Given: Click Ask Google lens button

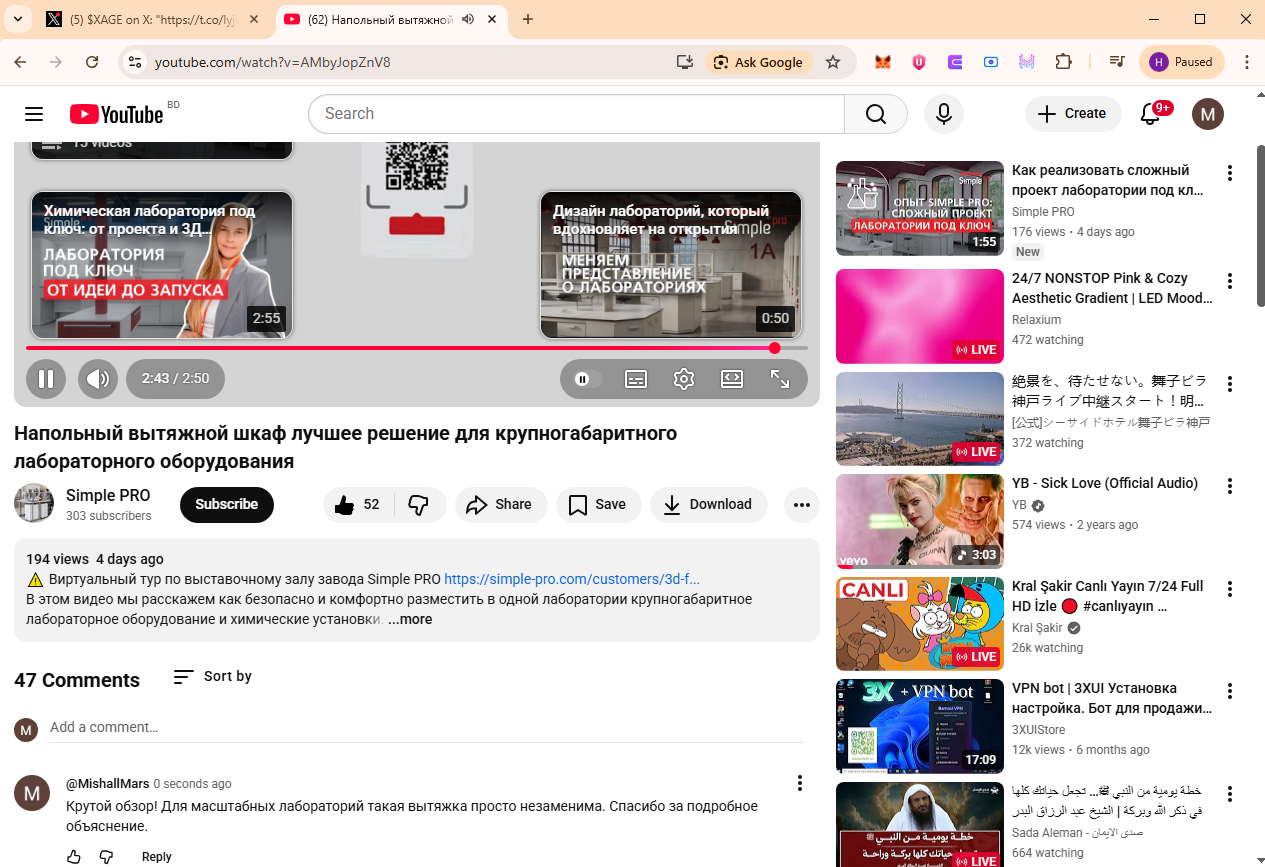Looking at the screenshot, I should pos(759,62).
